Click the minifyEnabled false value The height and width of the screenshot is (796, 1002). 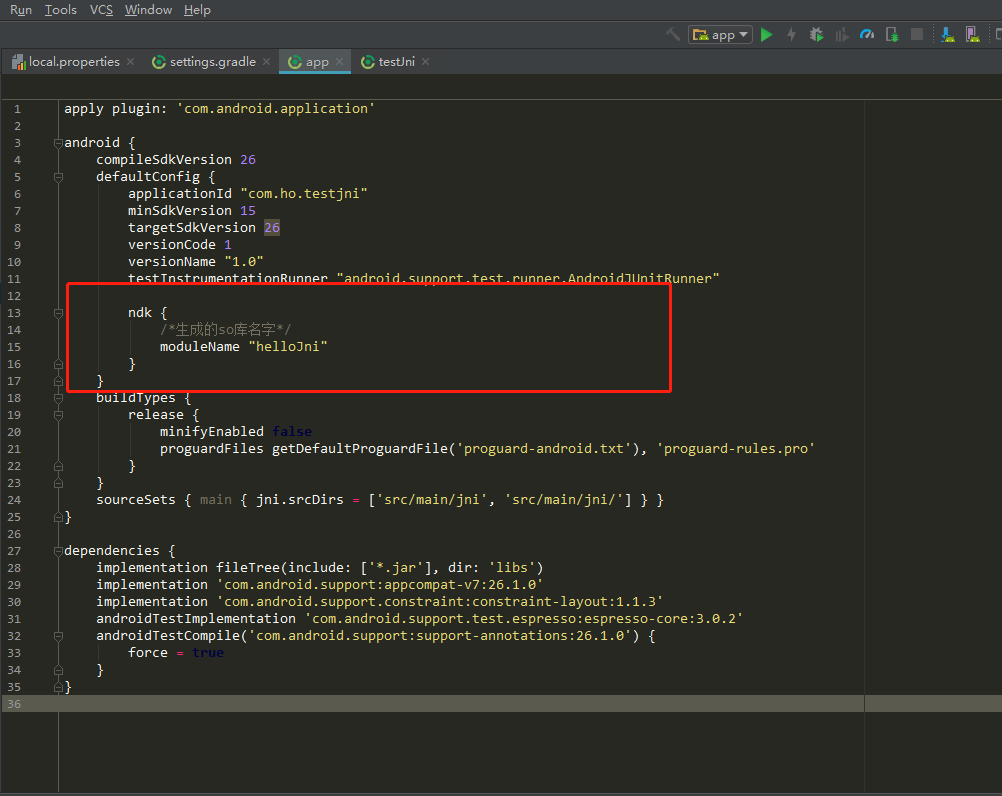292,432
